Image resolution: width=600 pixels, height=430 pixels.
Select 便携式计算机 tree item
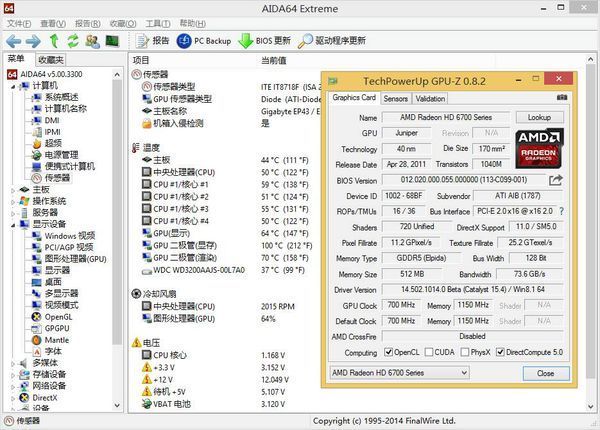[70, 166]
